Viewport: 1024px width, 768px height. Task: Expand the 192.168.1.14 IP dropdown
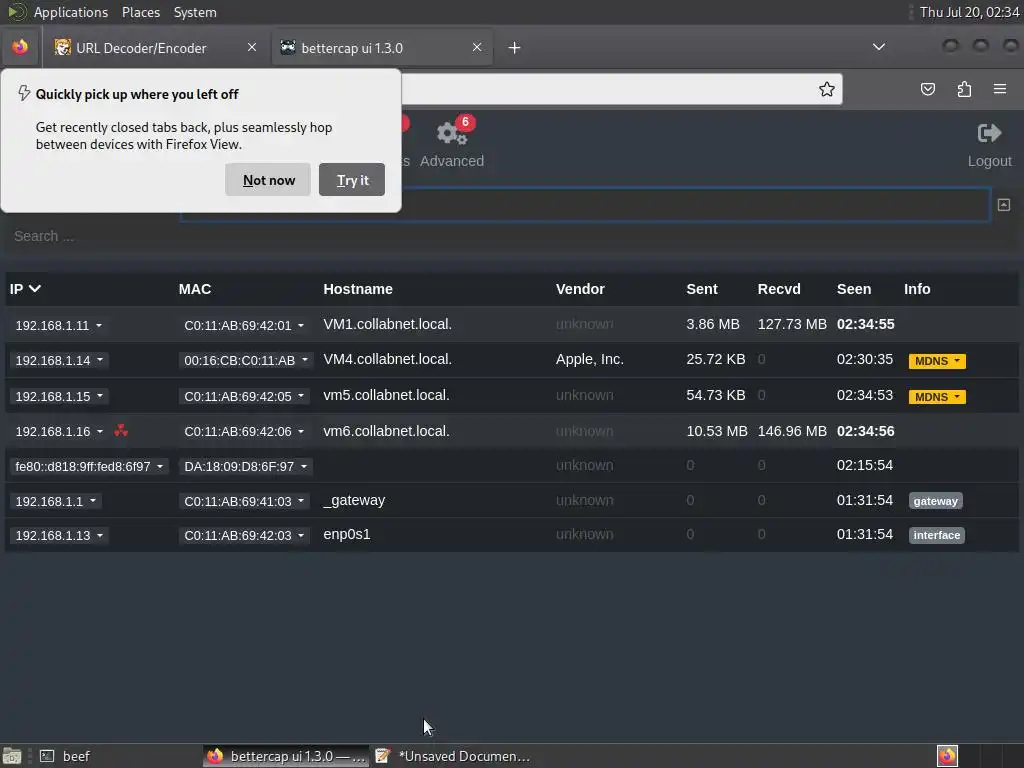coord(59,360)
